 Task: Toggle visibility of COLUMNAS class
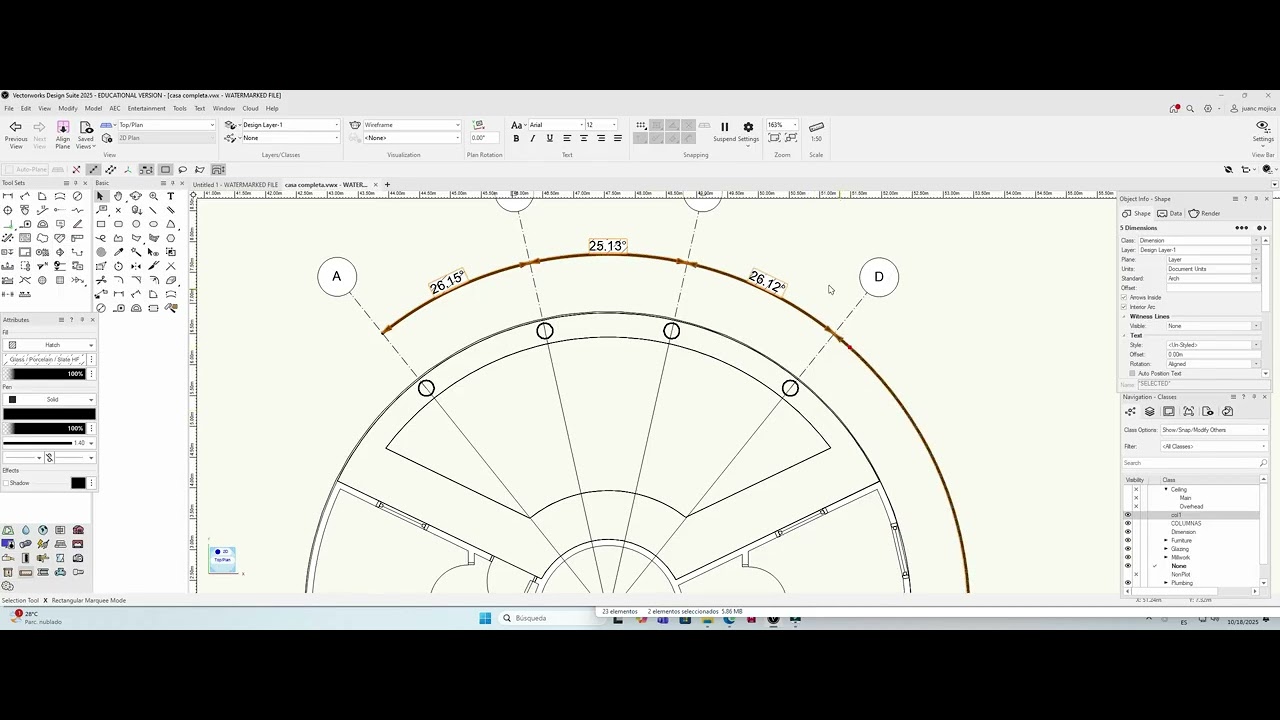[x=1127, y=523]
